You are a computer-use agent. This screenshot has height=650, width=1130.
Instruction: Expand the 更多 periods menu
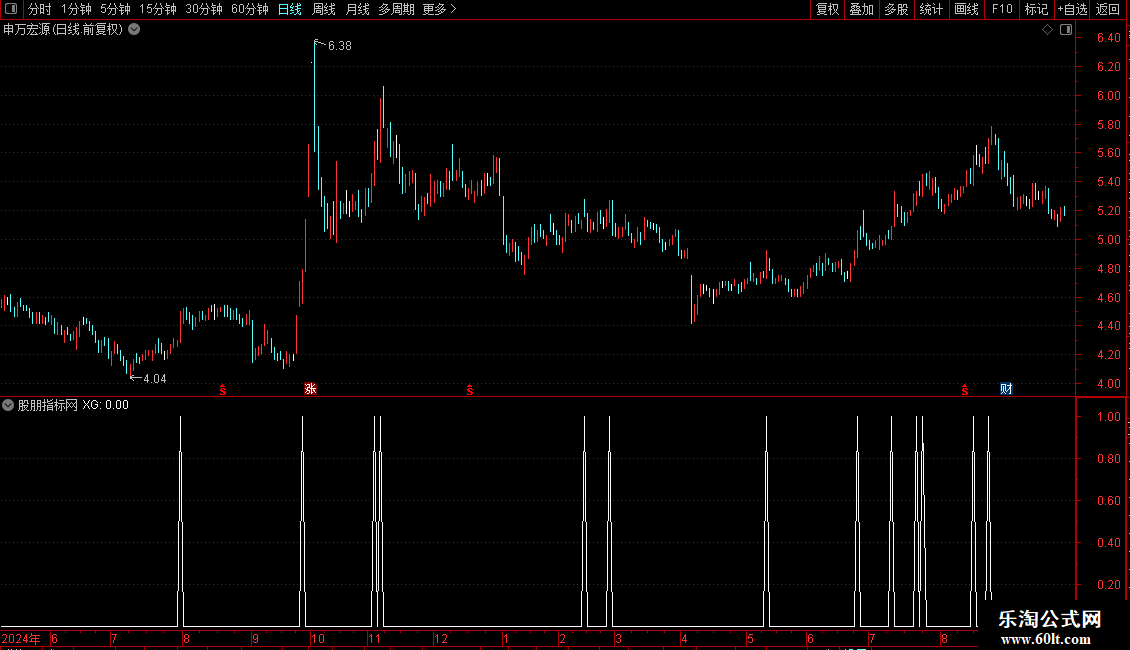pos(440,9)
